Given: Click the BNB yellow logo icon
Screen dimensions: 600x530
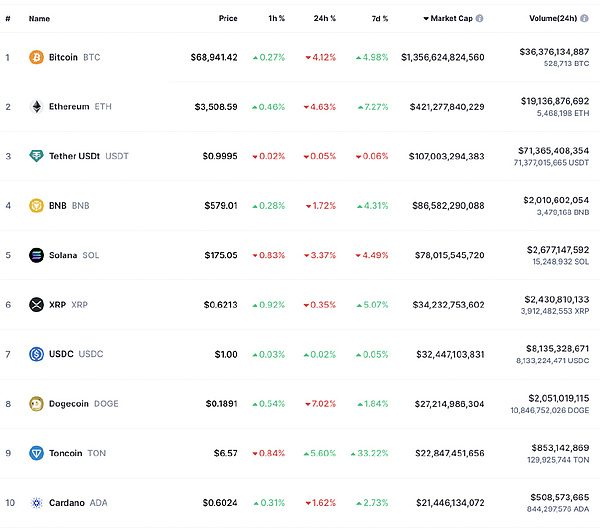Looking at the screenshot, I should click(x=37, y=206).
